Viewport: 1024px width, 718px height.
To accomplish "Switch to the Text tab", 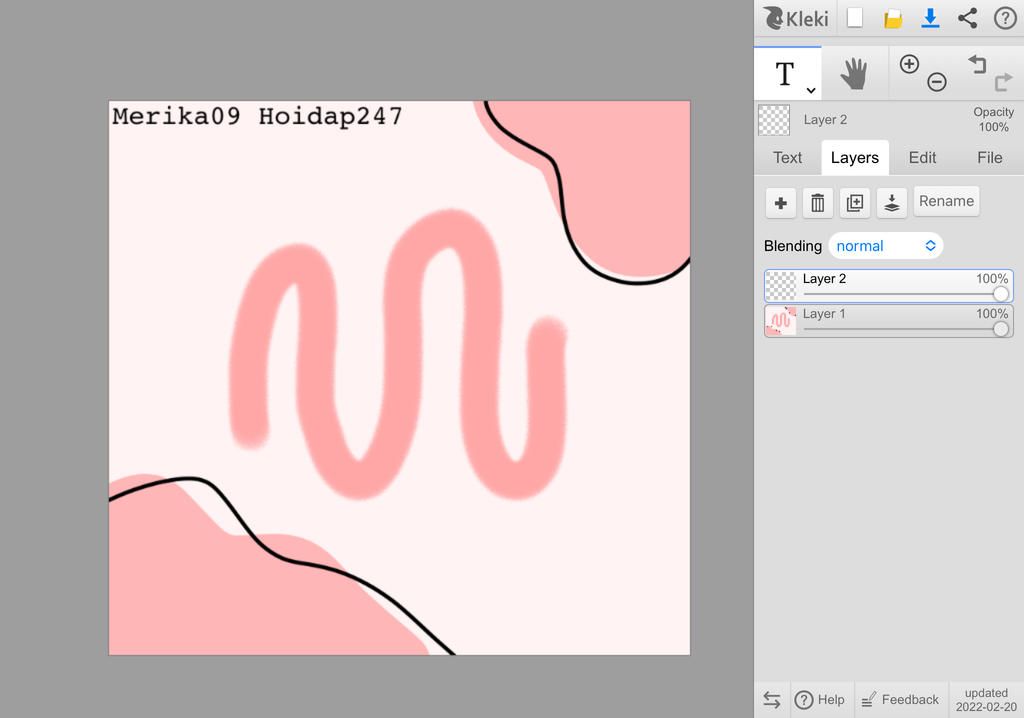I will (x=788, y=157).
